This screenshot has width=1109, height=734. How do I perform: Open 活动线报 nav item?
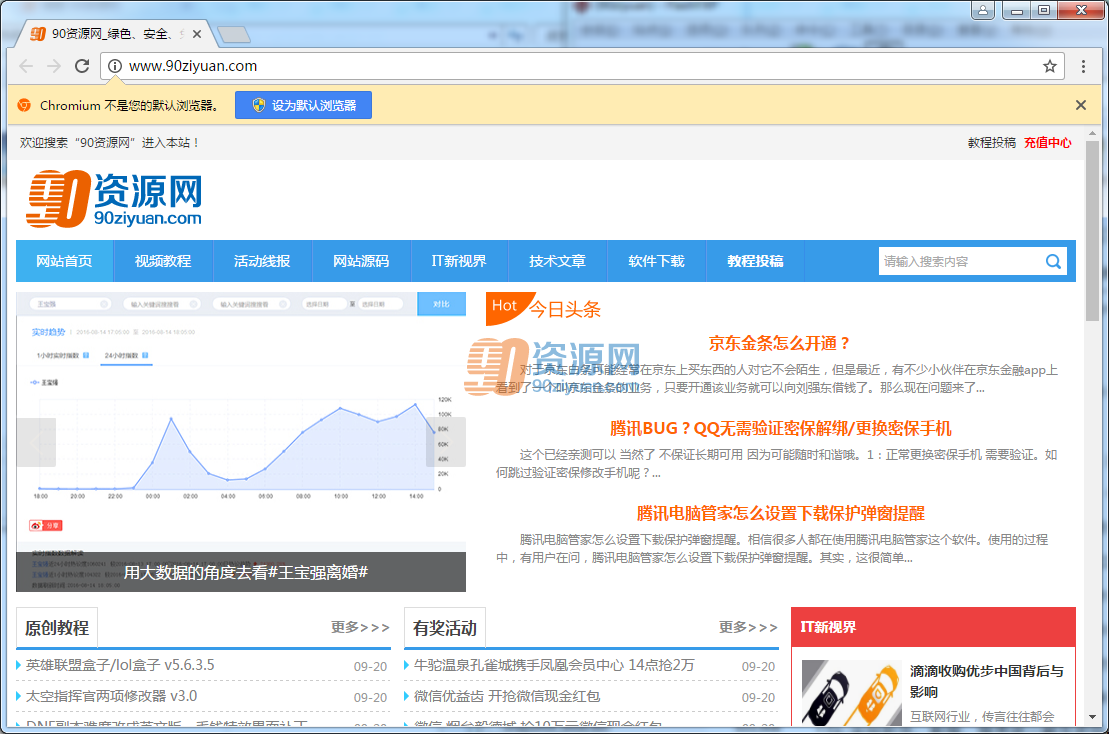click(x=262, y=261)
